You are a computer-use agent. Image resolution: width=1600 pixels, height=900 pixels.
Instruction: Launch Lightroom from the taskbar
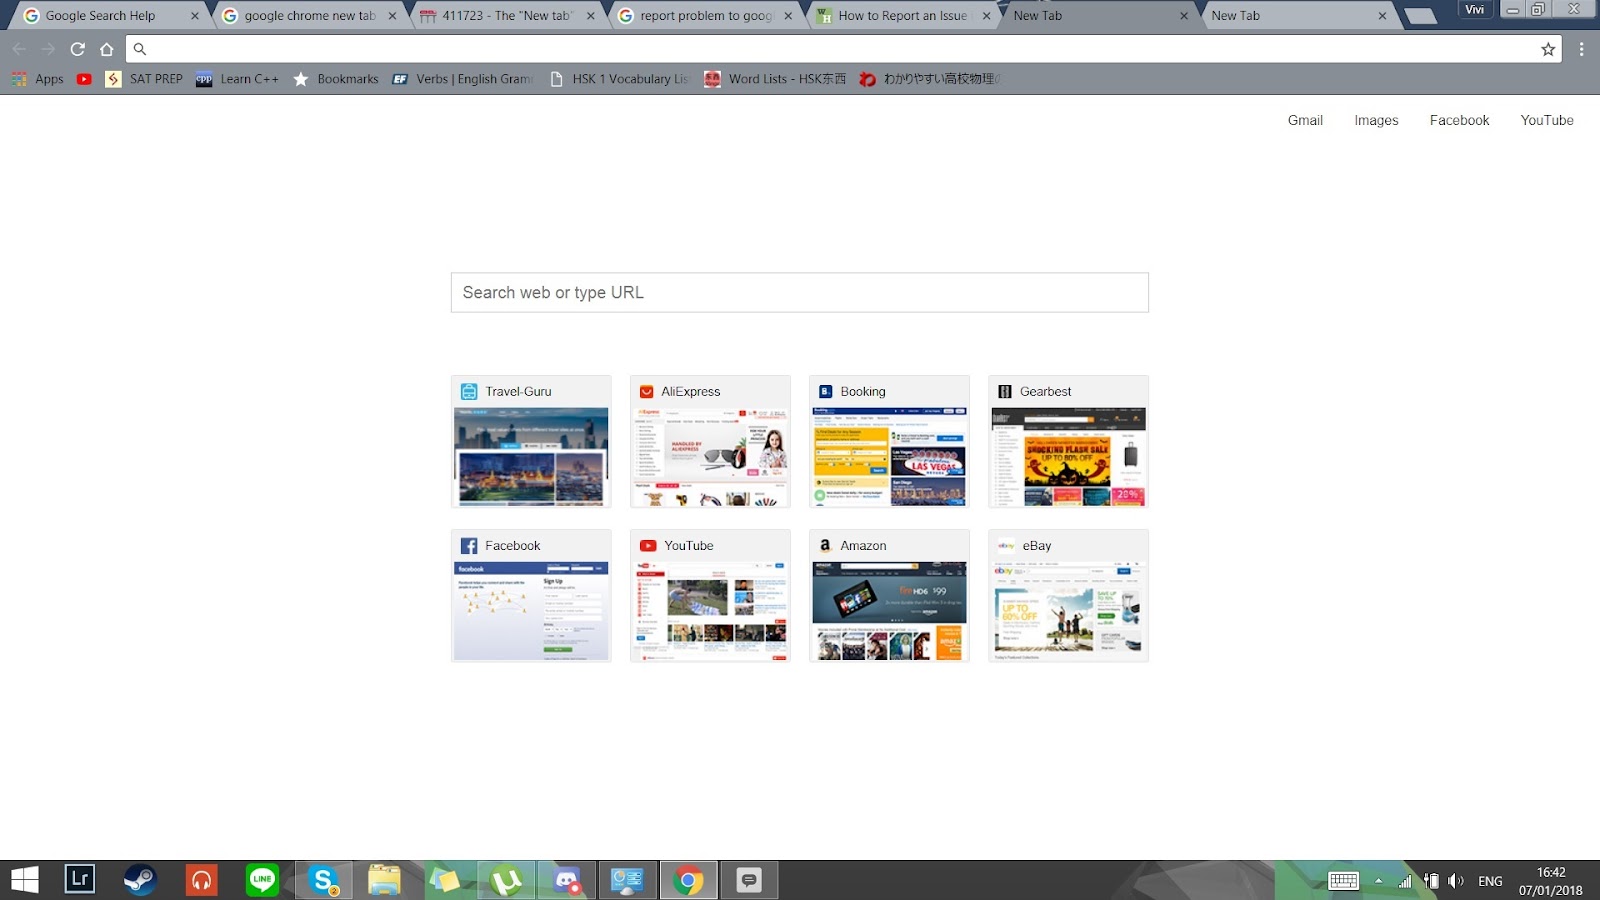click(80, 880)
